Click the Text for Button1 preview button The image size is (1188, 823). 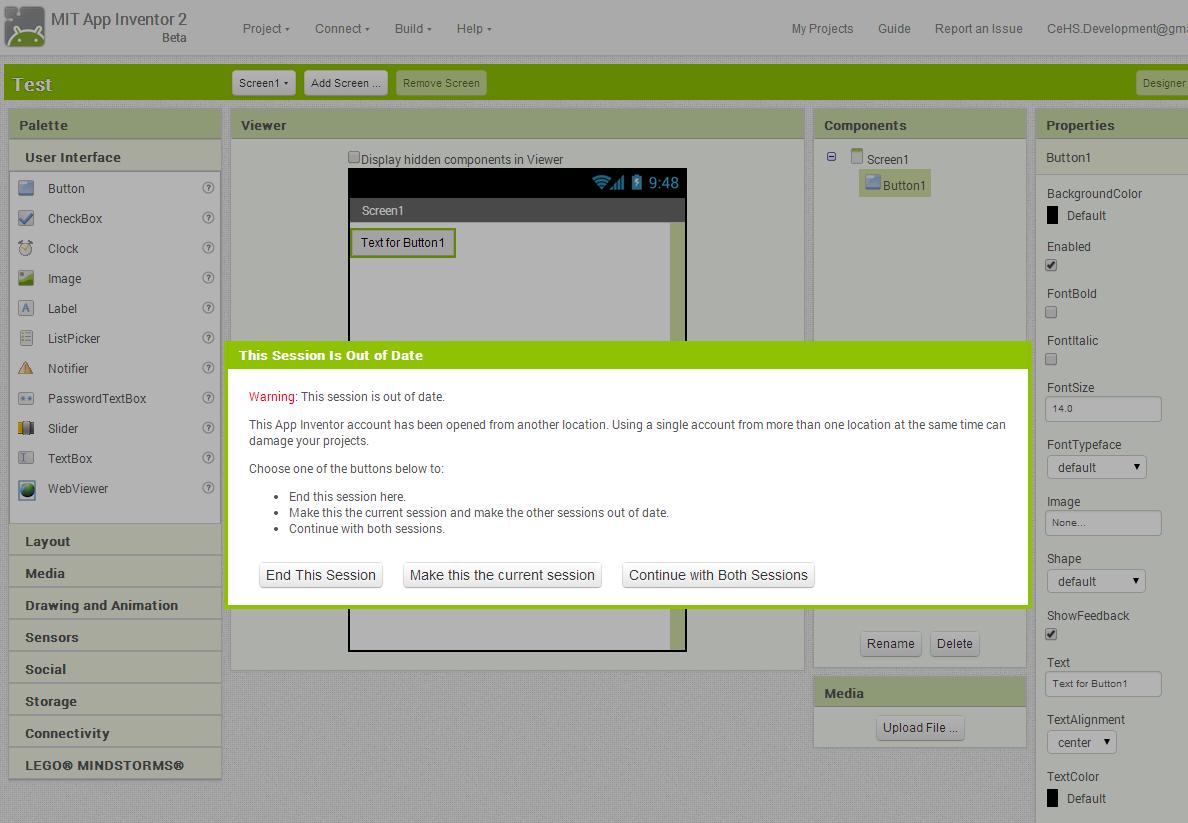402,243
